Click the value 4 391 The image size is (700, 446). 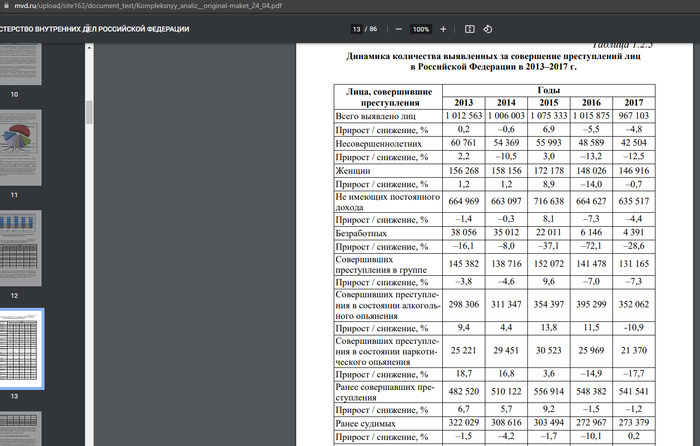[x=633, y=233]
